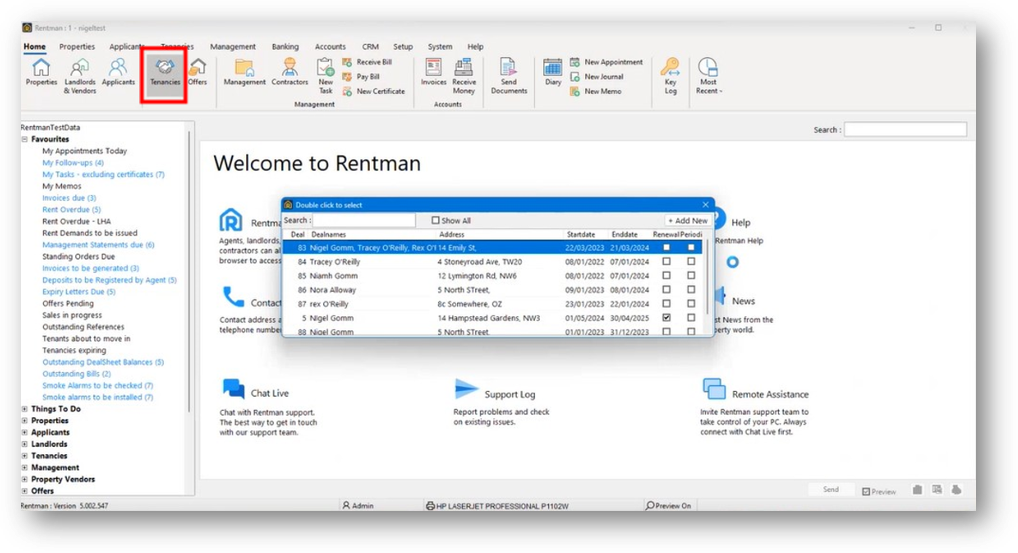Collapse the Favourites tree node
Image resolution: width=1018 pixels, height=553 pixels.
[25, 140]
